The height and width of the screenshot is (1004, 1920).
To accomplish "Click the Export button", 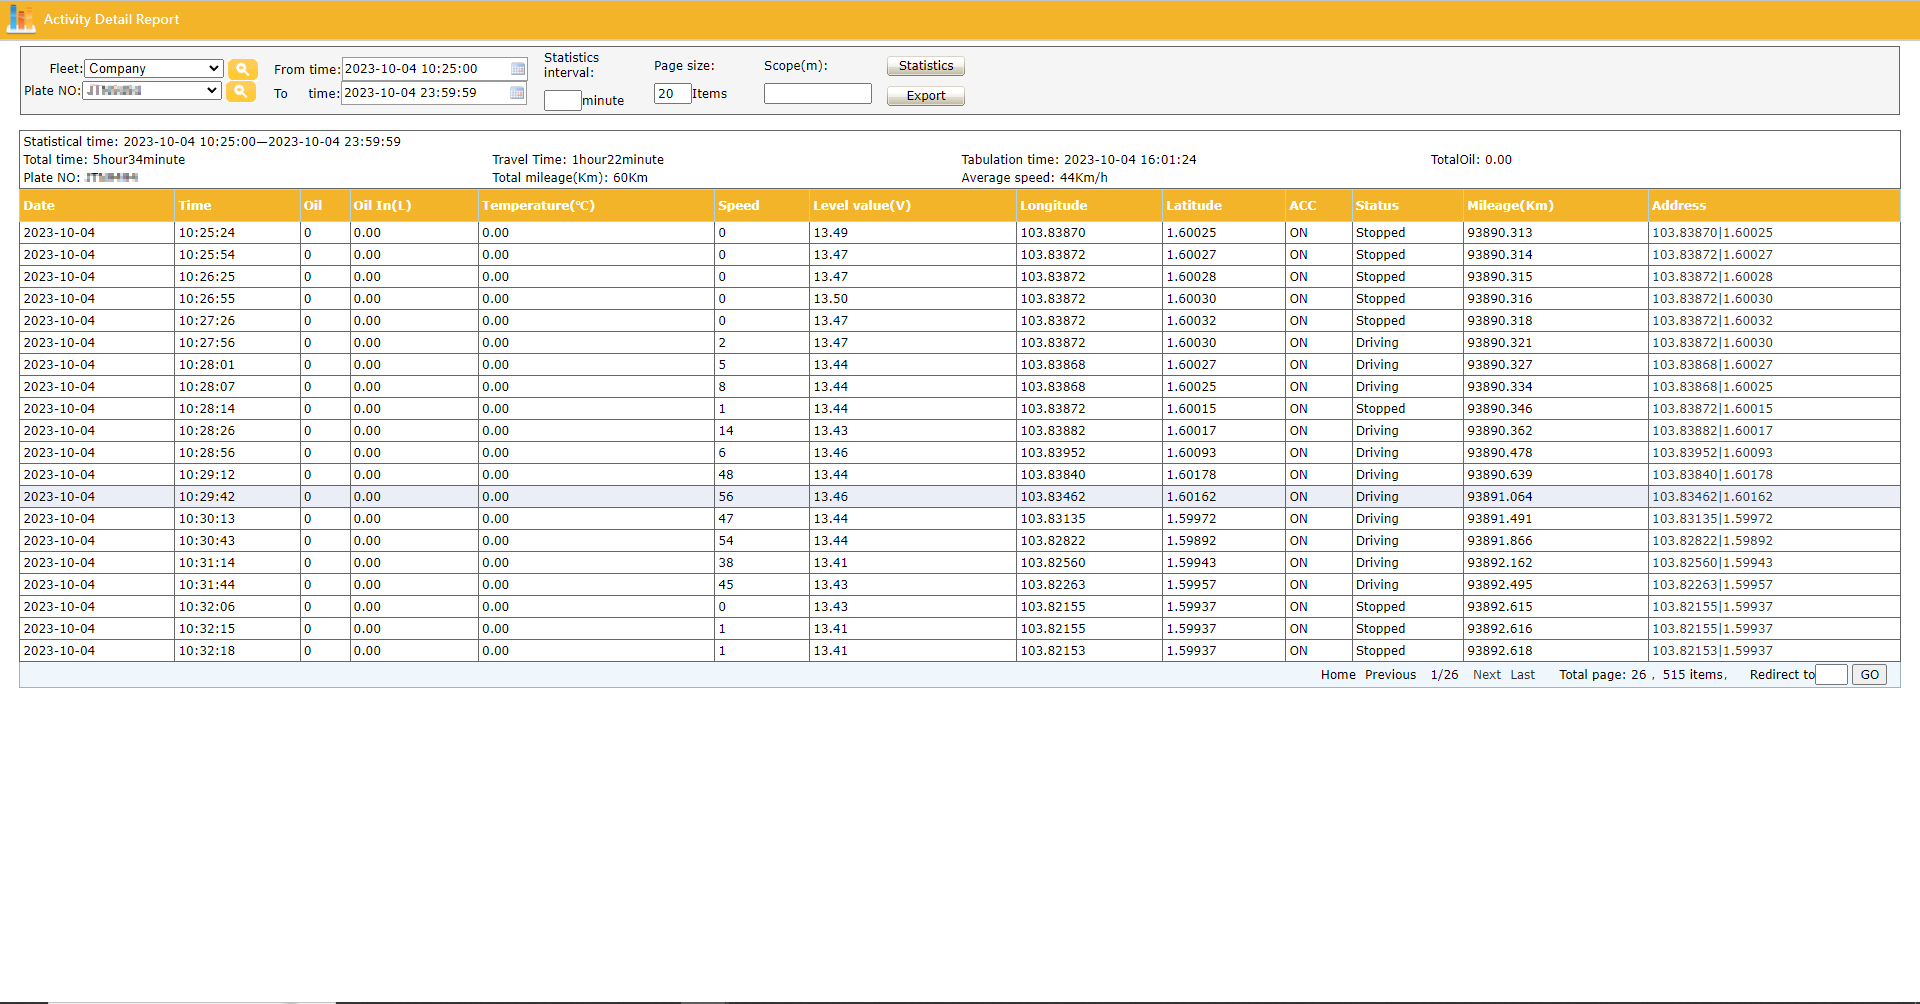I will [924, 95].
